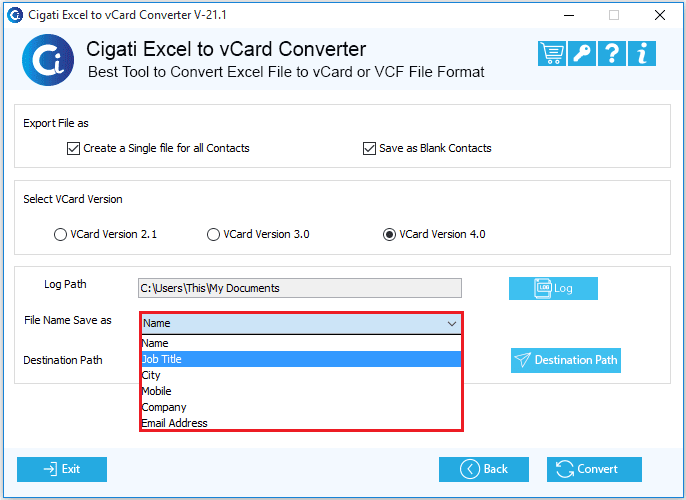686x500 pixels.
Task: Click the Destination Path button
Action: point(566,360)
